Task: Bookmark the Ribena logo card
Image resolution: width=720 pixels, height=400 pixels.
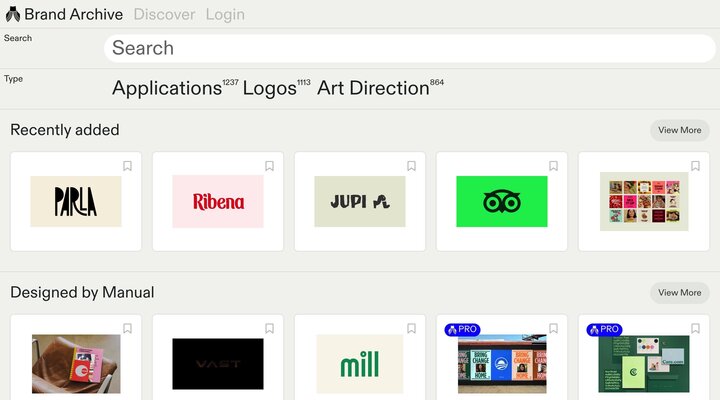Action: (x=270, y=166)
